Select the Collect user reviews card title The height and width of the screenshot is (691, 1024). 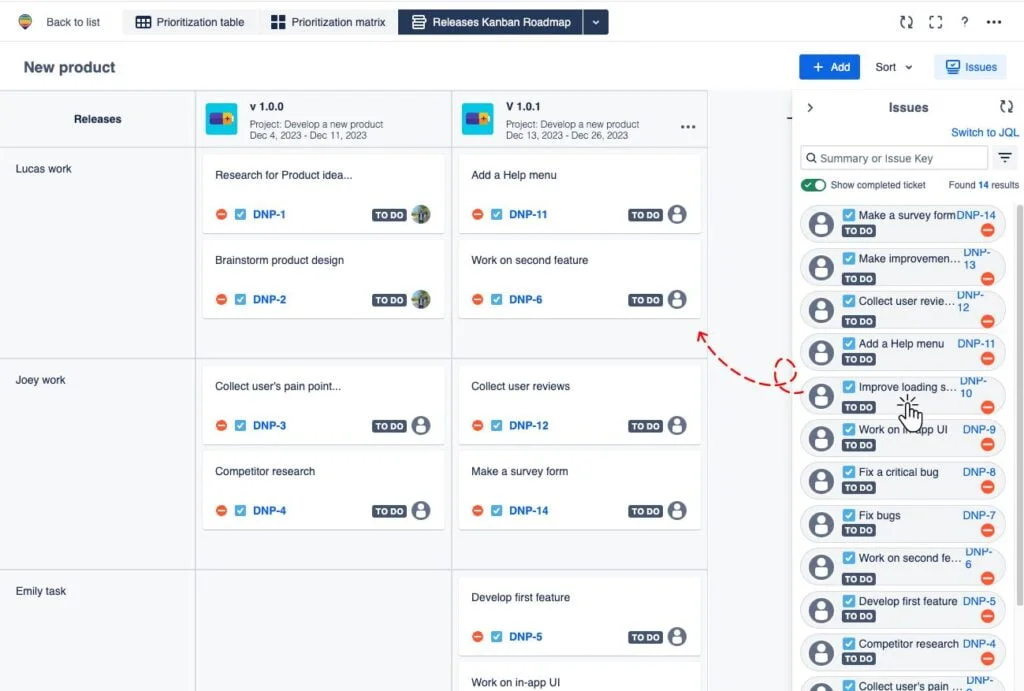(520, 386)
